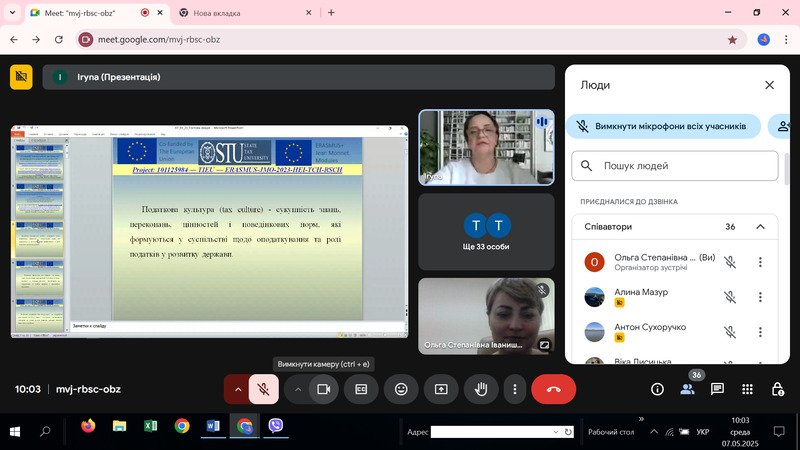Click camera permission icon in address bar

[86, 39]
